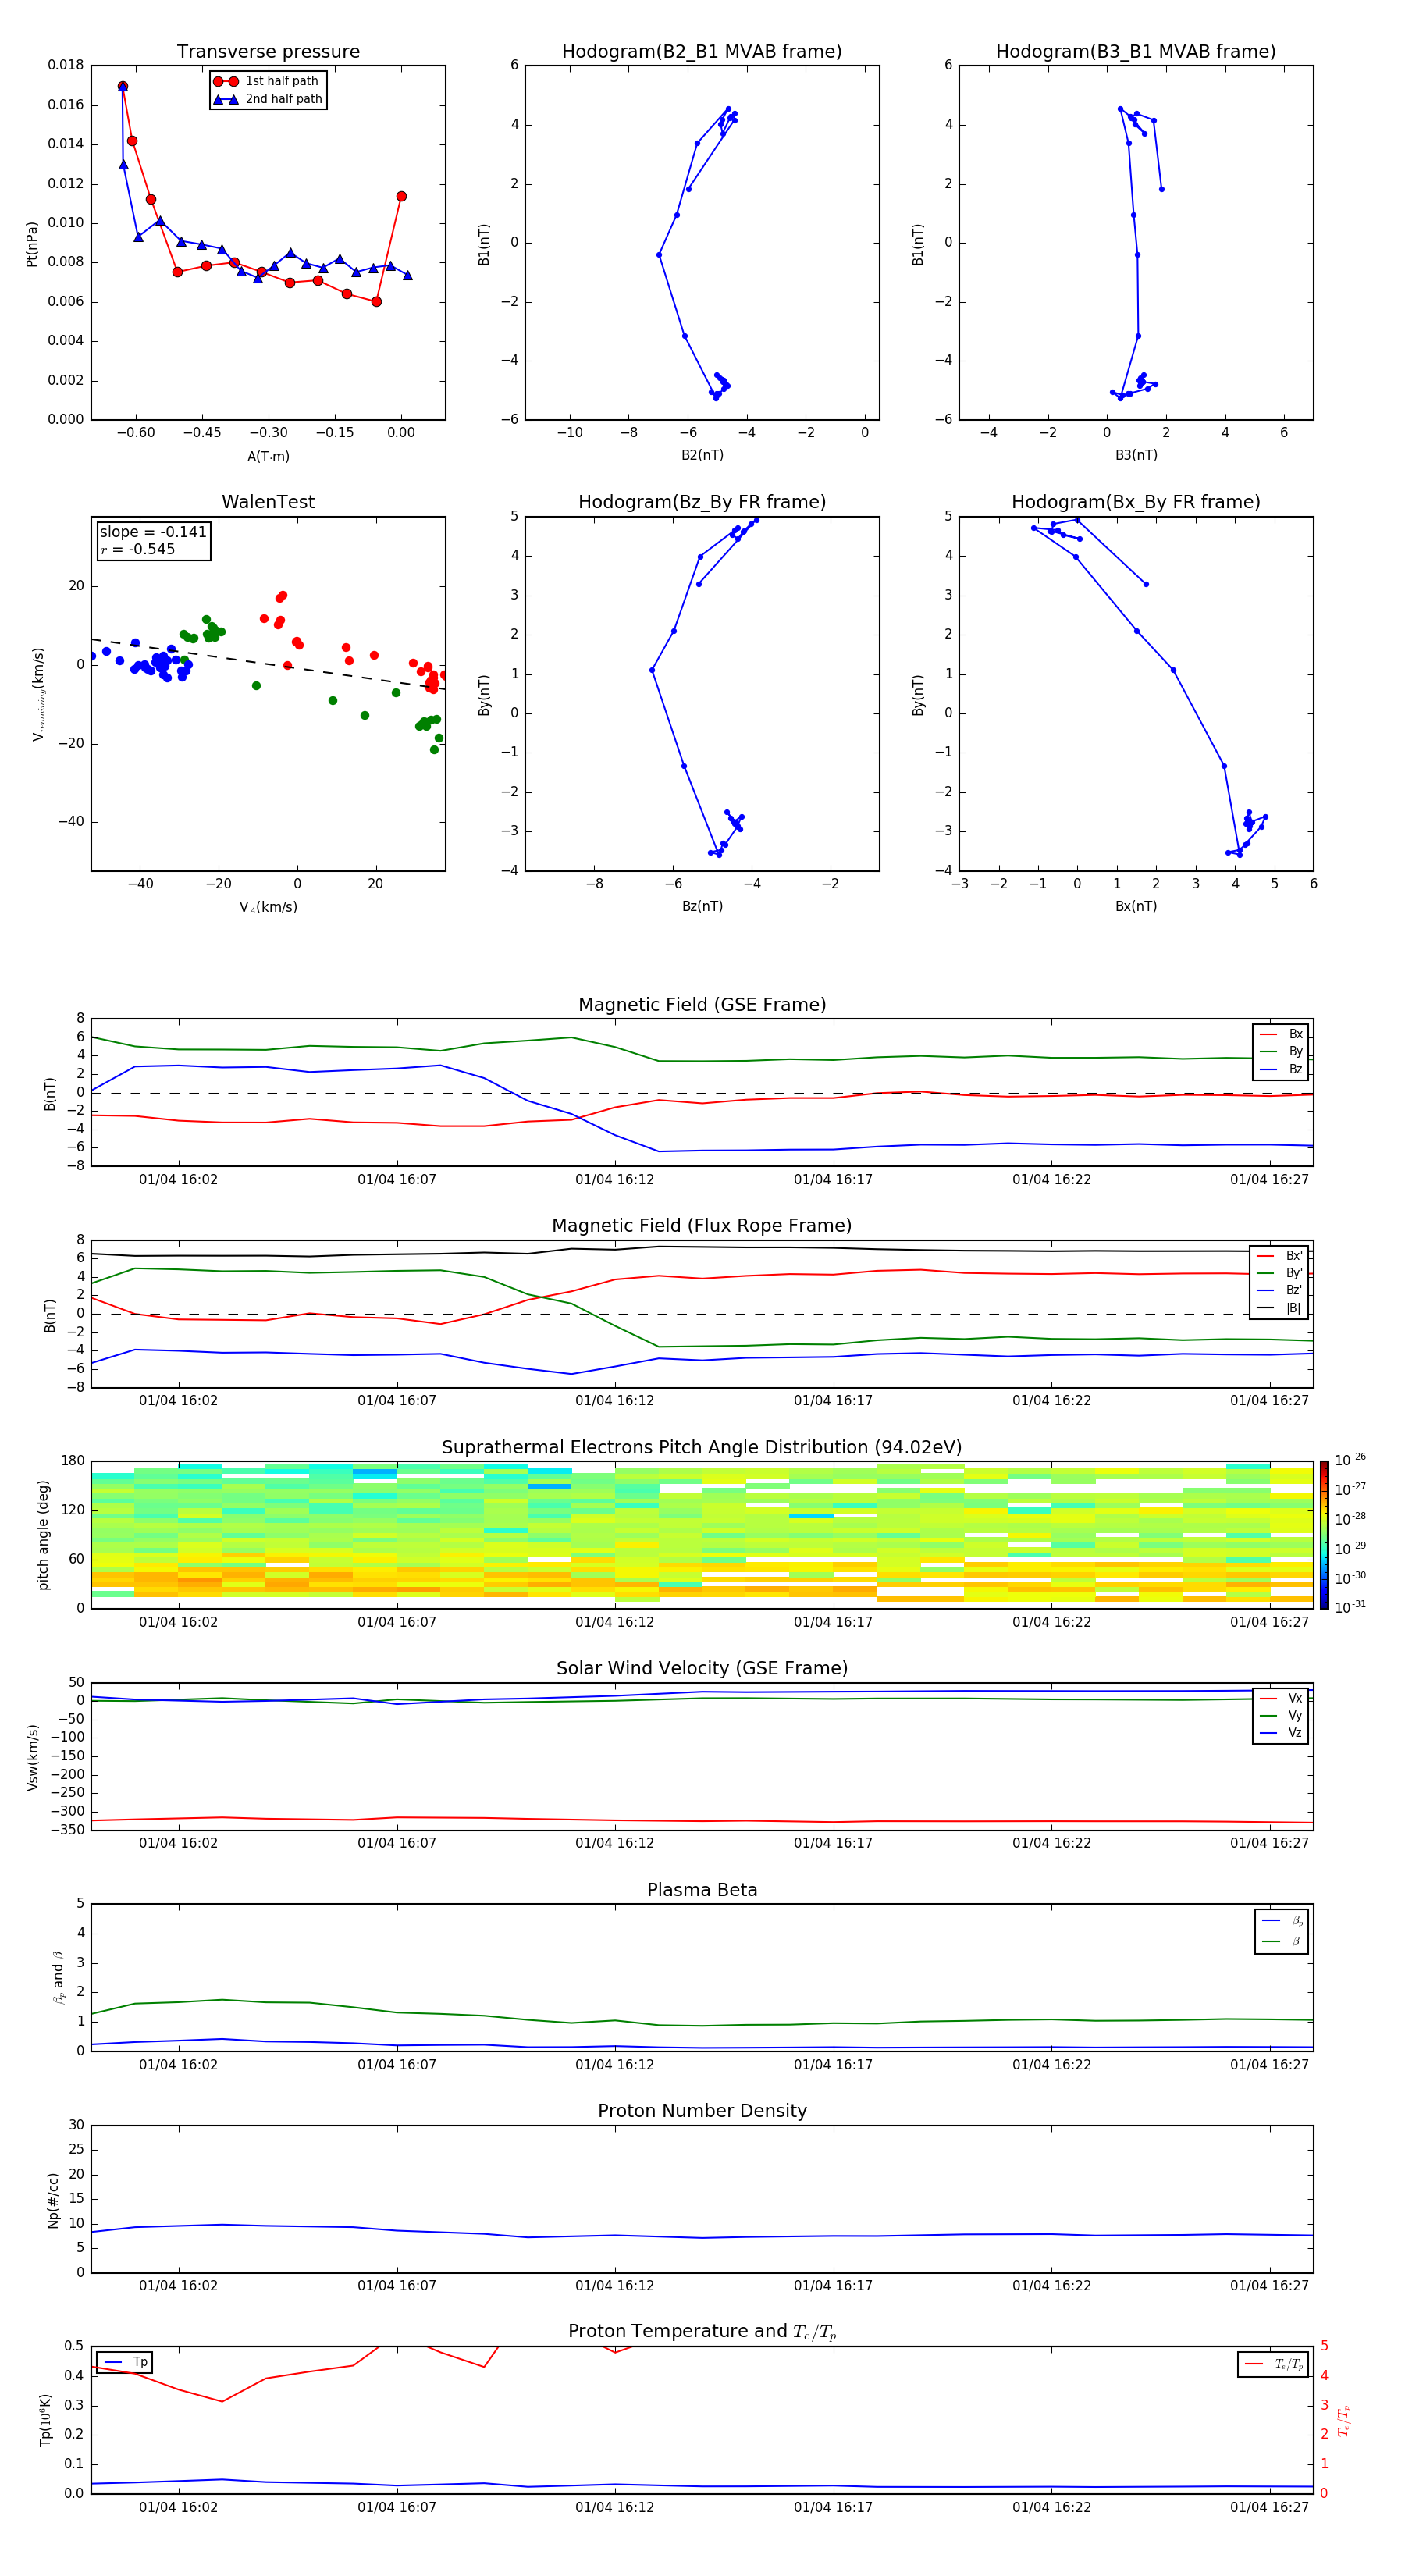The width and height of the screenshot is (1405, 2576).
Task: Click 'Proton Temperature and Te/Tp' title
Action: [702, 2331]
